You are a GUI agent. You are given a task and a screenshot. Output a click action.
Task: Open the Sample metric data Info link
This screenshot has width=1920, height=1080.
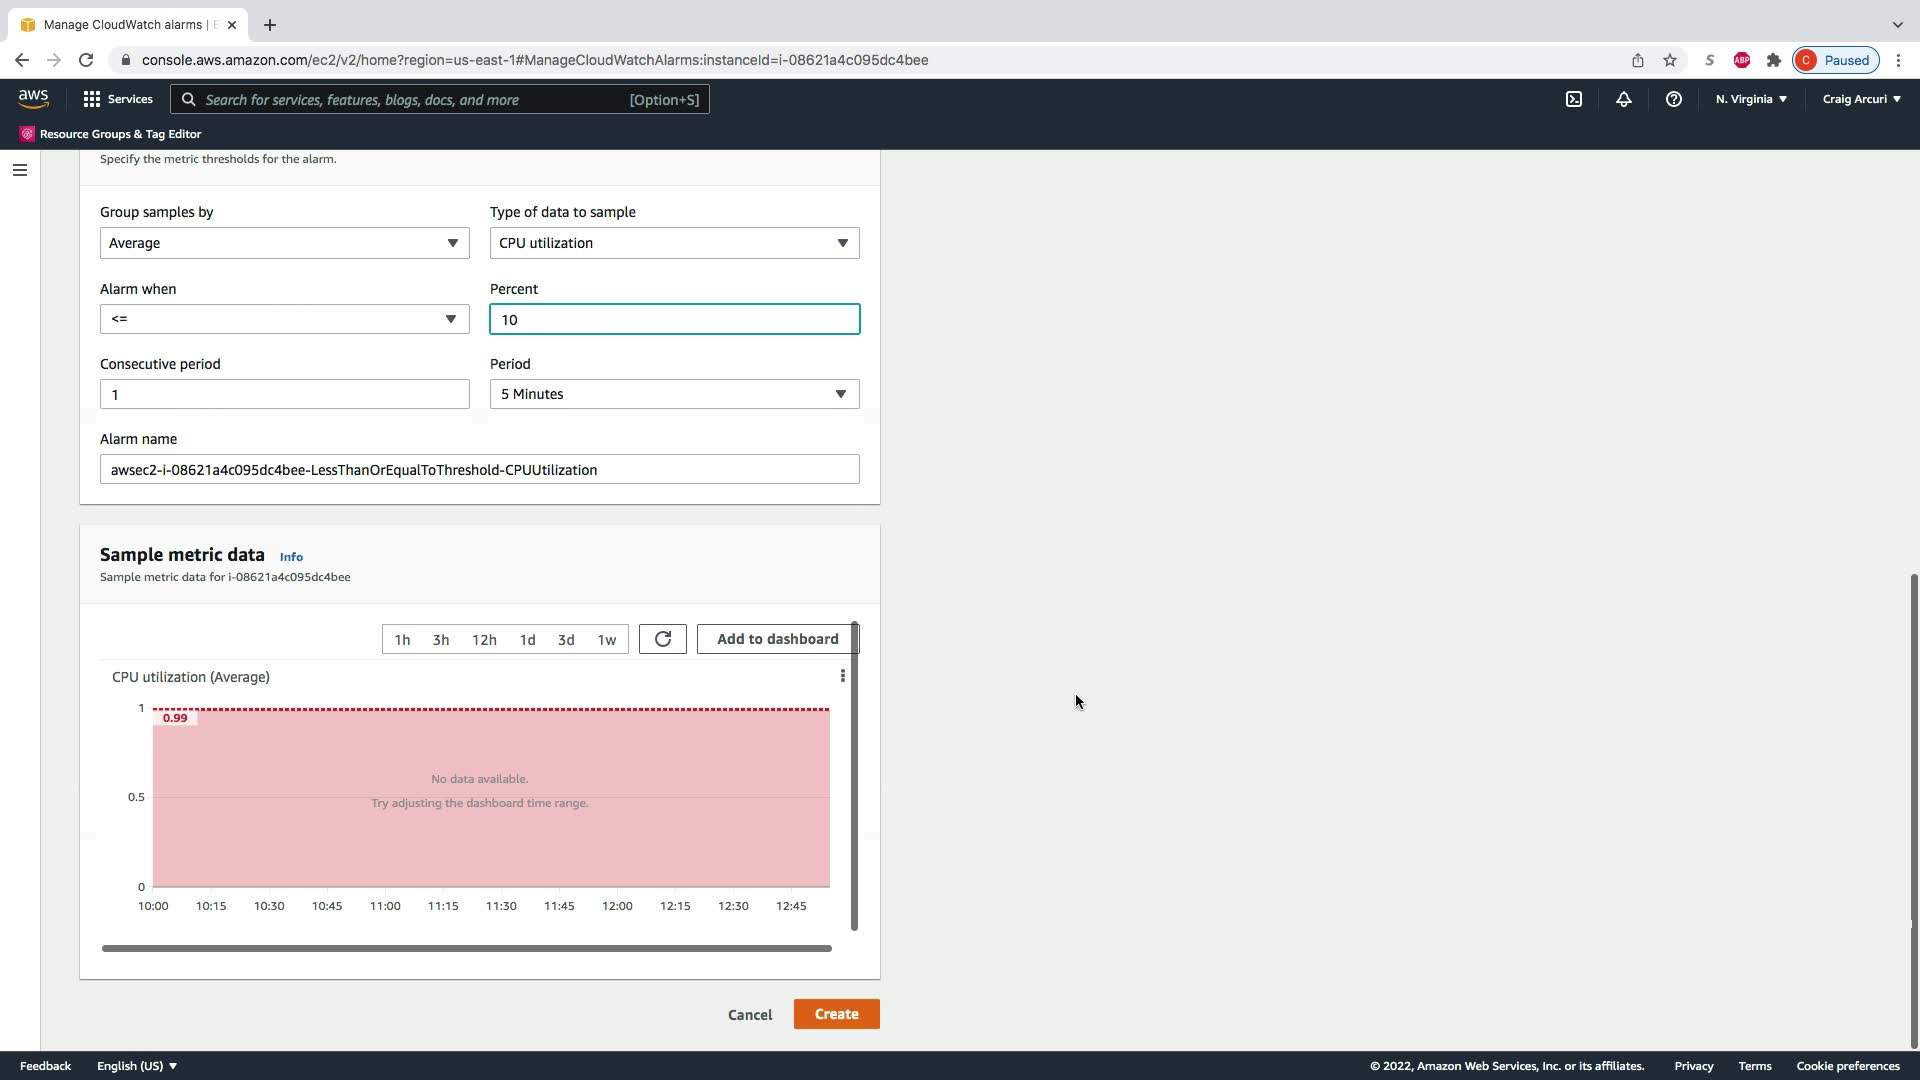(291, 557)
